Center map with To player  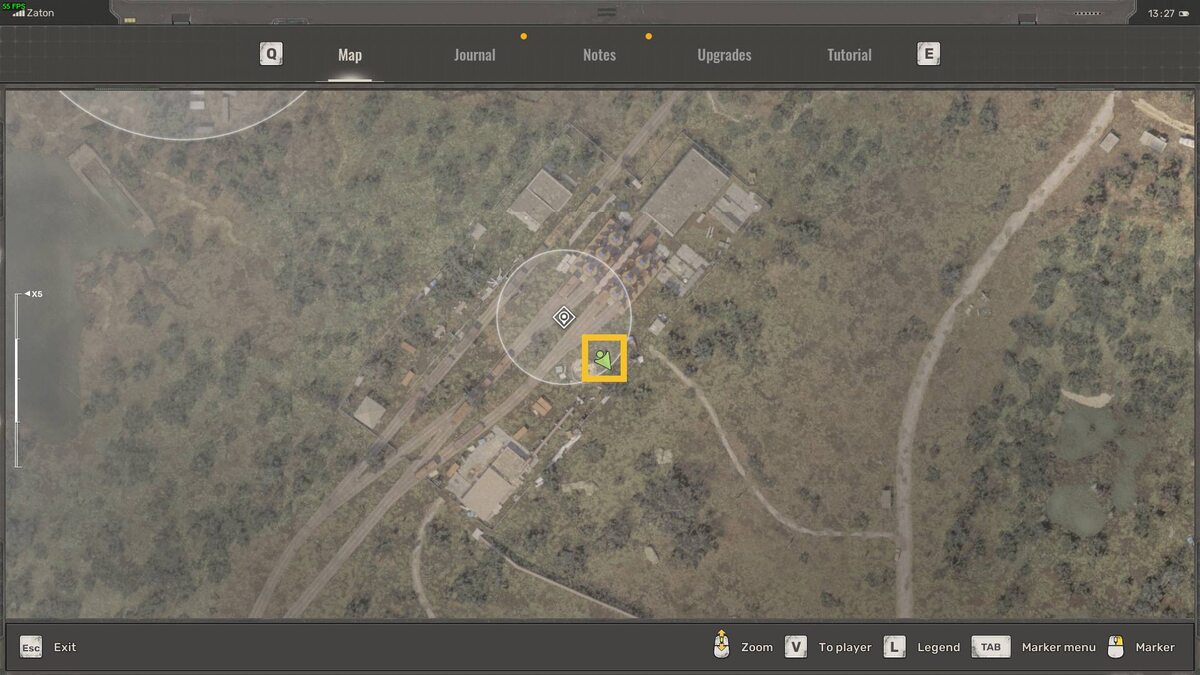tap(845, 647)
